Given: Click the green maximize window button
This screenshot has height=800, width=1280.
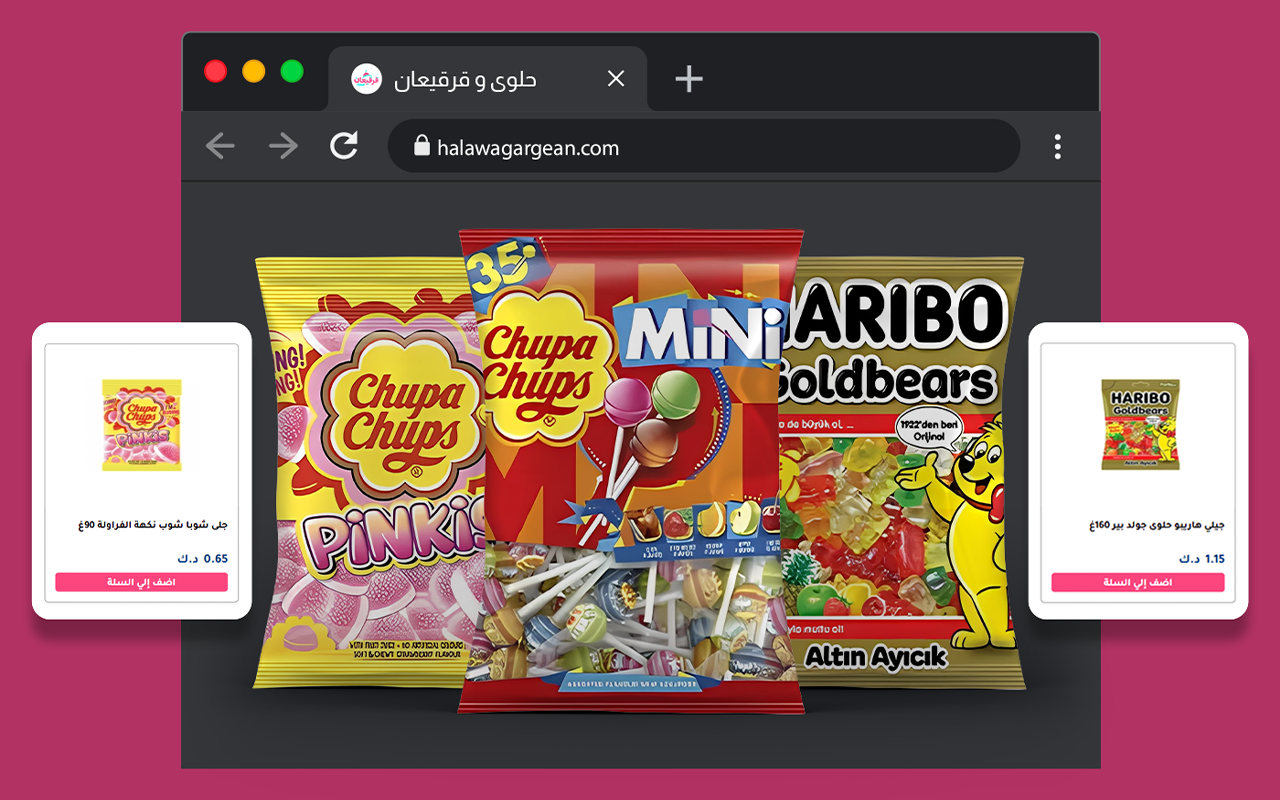Looking at the screenshot, I should (292, 71).
